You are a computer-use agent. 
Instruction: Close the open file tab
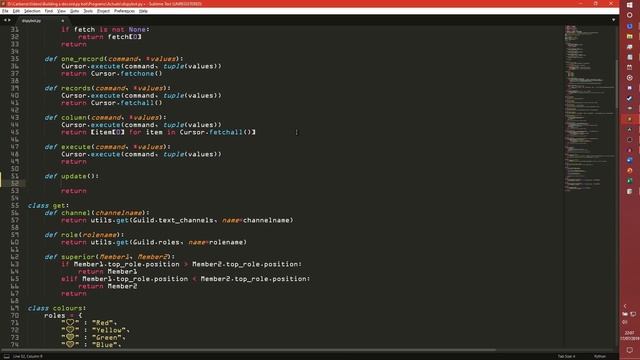pos(62,20)
